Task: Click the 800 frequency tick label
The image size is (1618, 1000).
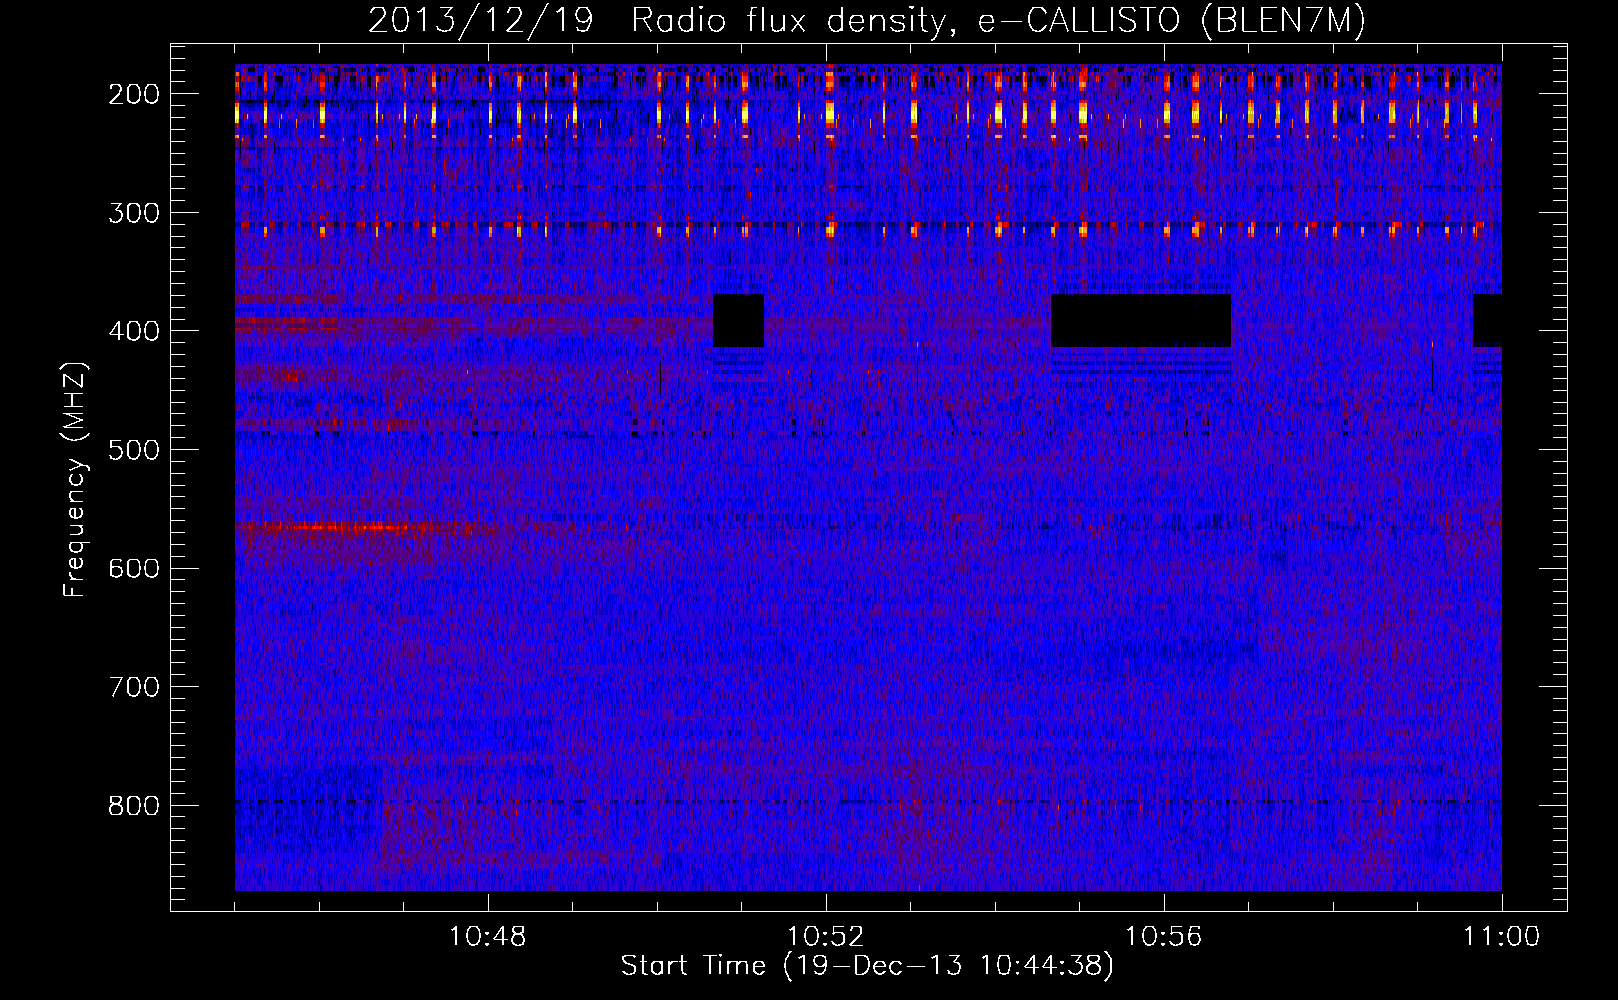Action: coord(133,806)
